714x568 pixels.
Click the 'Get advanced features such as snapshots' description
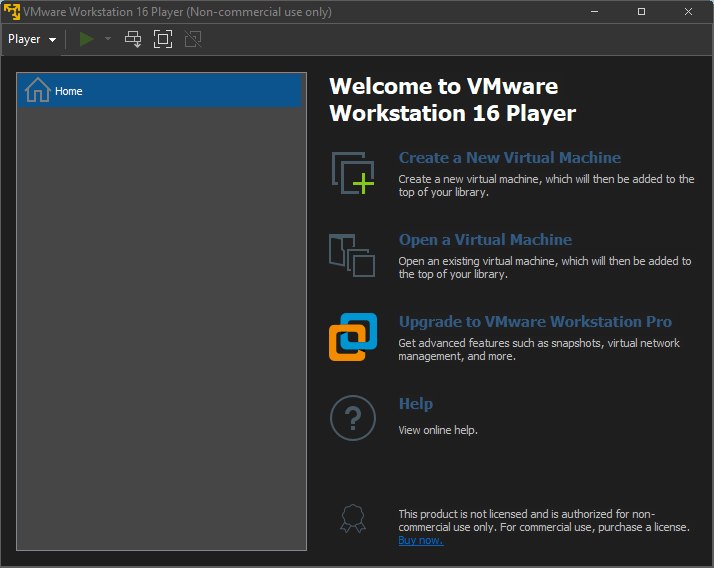pyautogui.click(x=539, y=349)
